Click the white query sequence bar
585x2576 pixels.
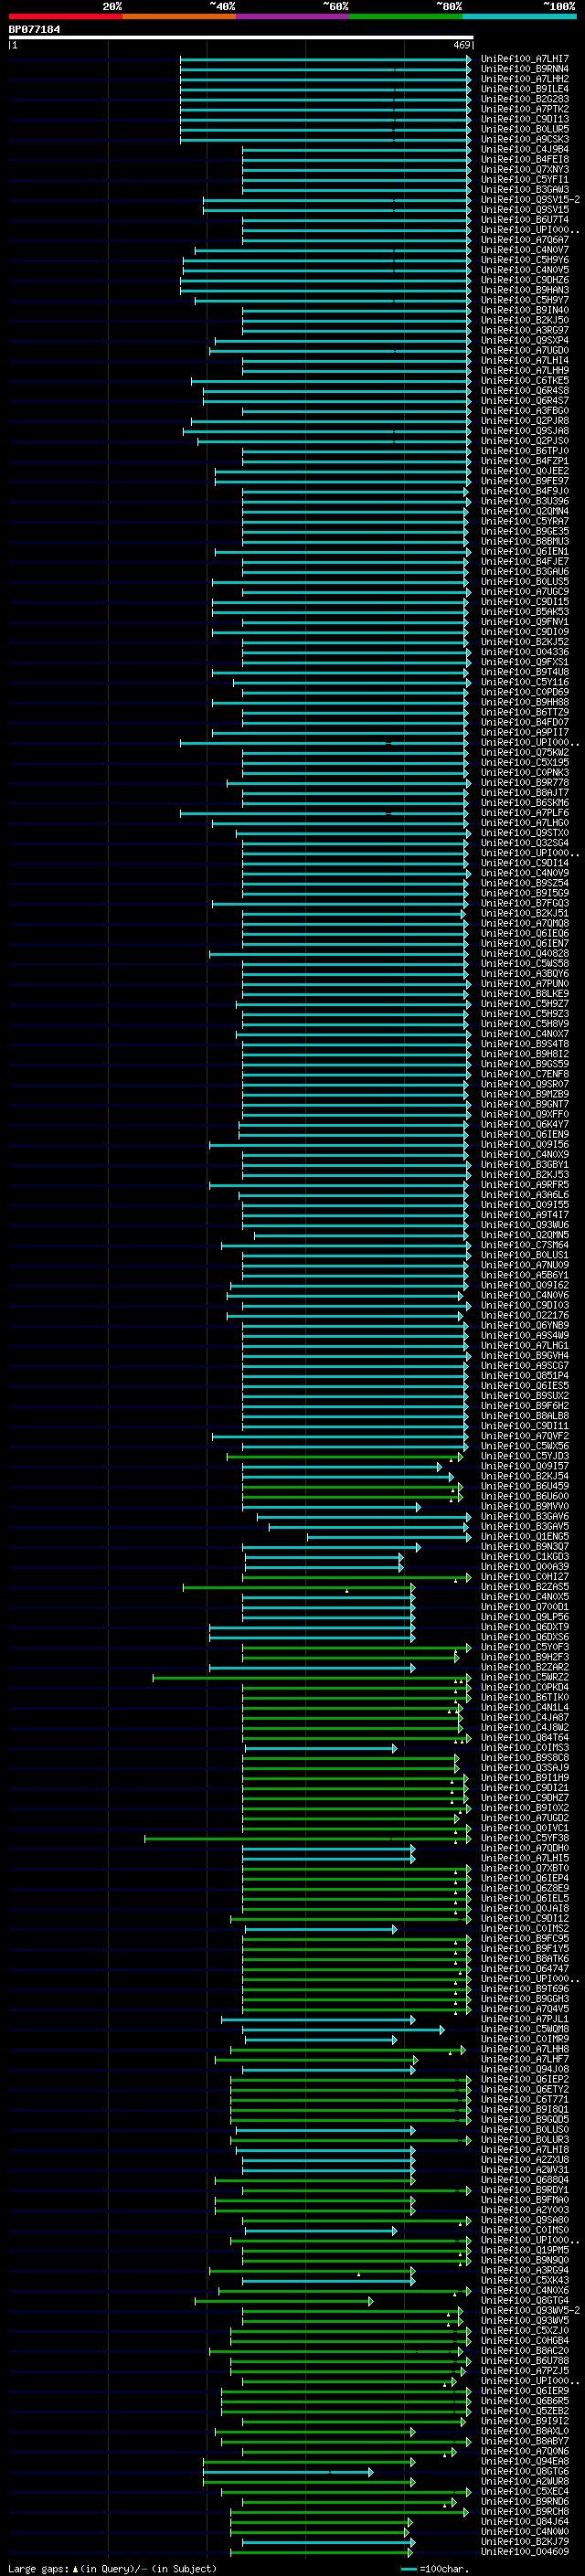(241, 37)
